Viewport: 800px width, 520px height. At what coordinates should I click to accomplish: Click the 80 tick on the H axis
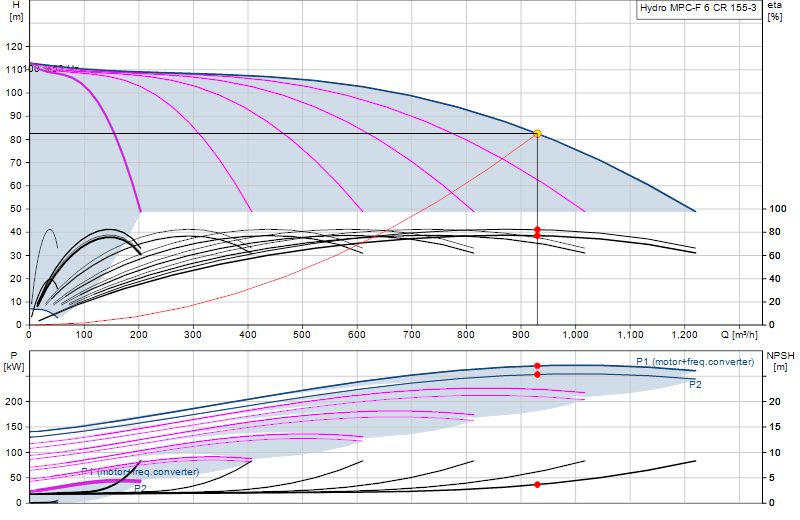click(x=17, y=139)
